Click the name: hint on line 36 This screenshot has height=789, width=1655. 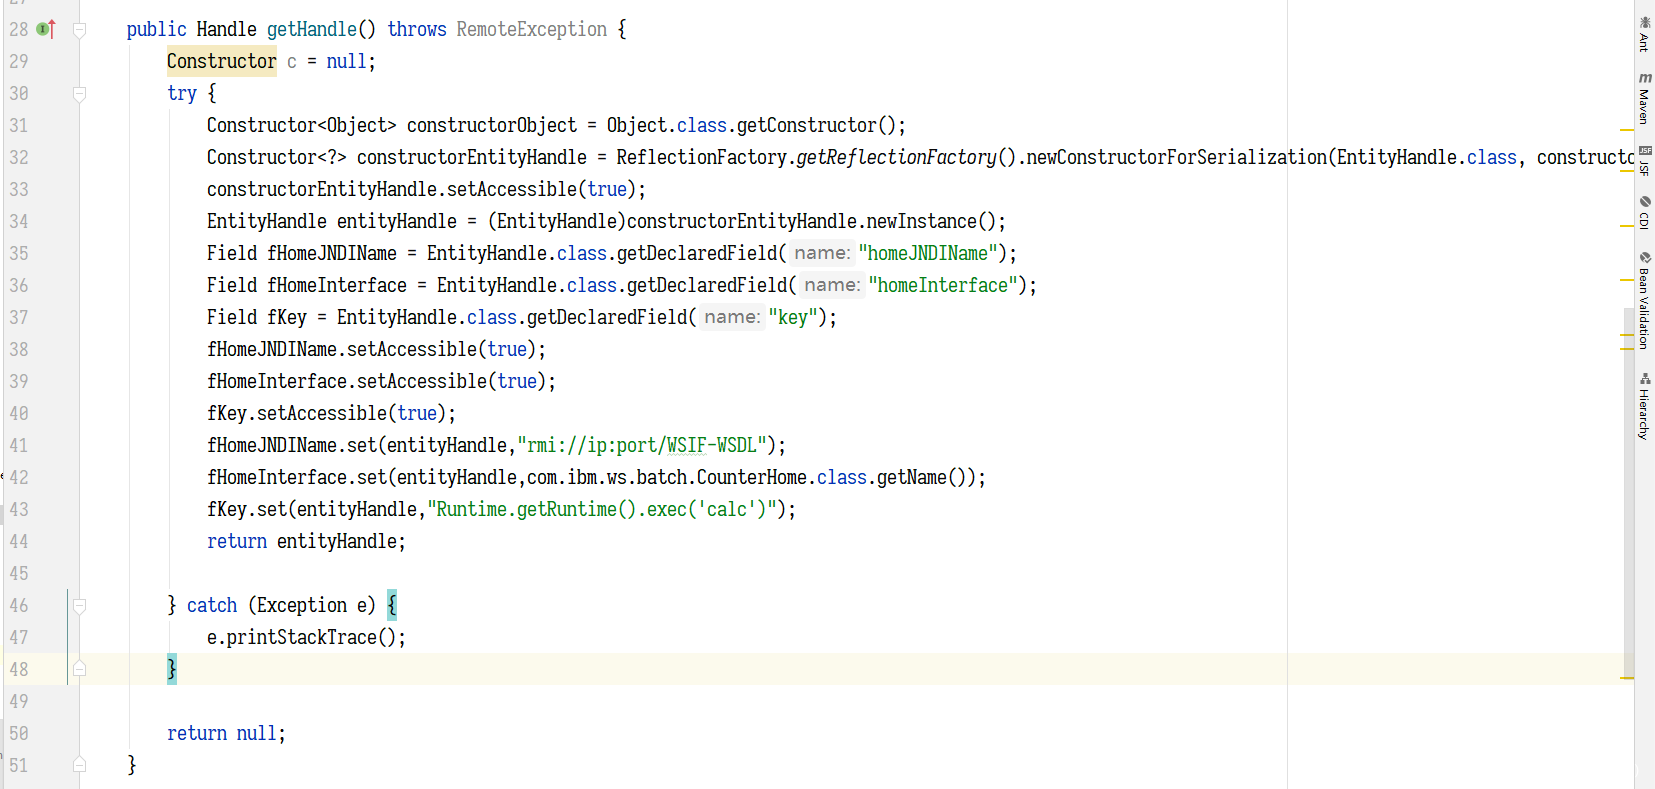tap(832, 285)
